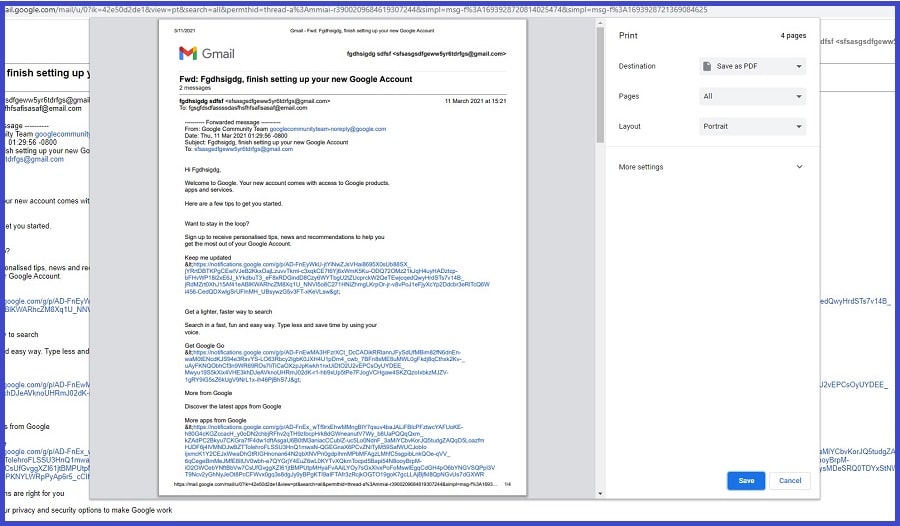Click the footer URL at preview page bottom
900x526 pixels.
pos(335,484)
